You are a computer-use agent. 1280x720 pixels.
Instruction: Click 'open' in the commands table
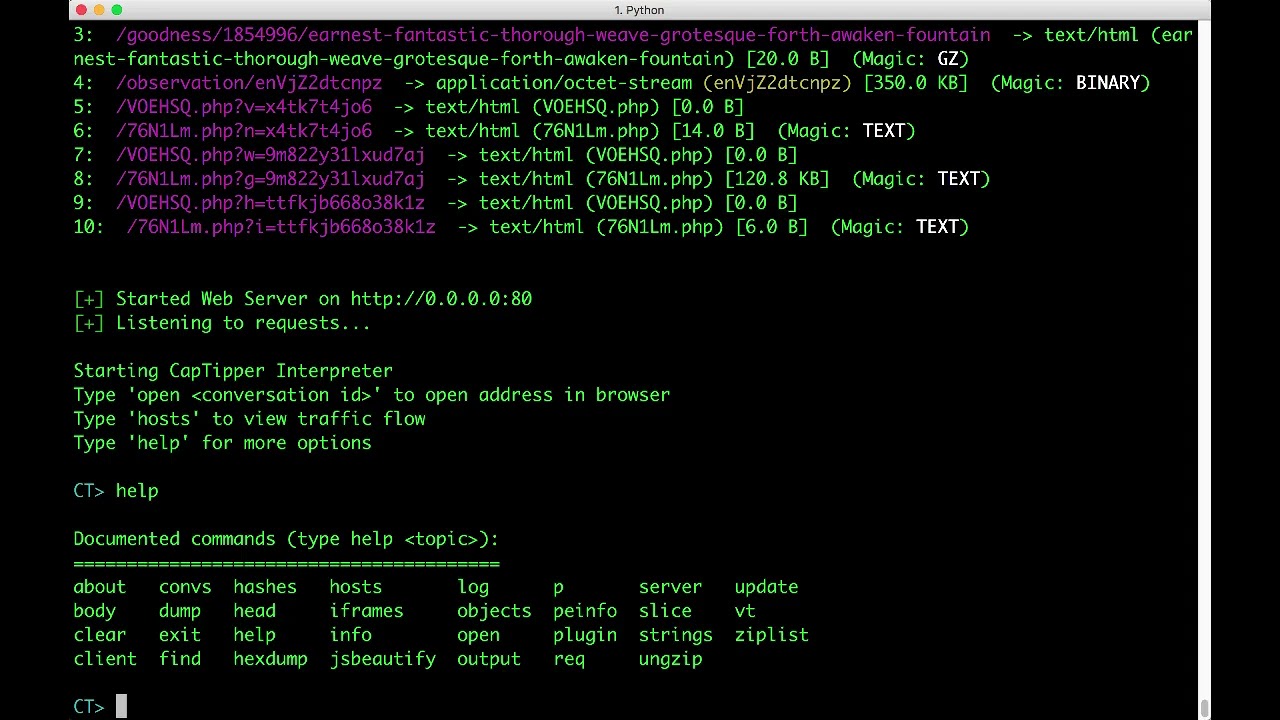[478, 635]
